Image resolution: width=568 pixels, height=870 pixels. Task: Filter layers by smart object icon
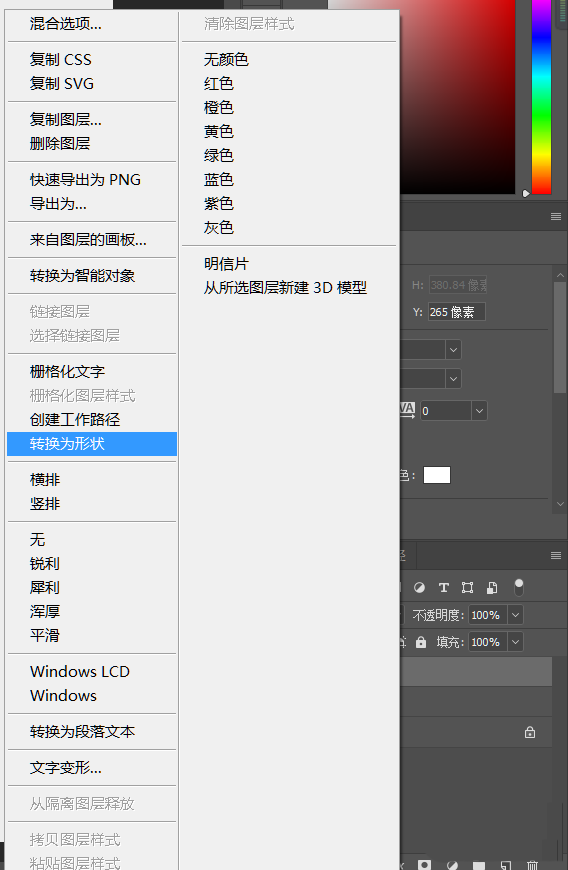[x=492, y=588]
